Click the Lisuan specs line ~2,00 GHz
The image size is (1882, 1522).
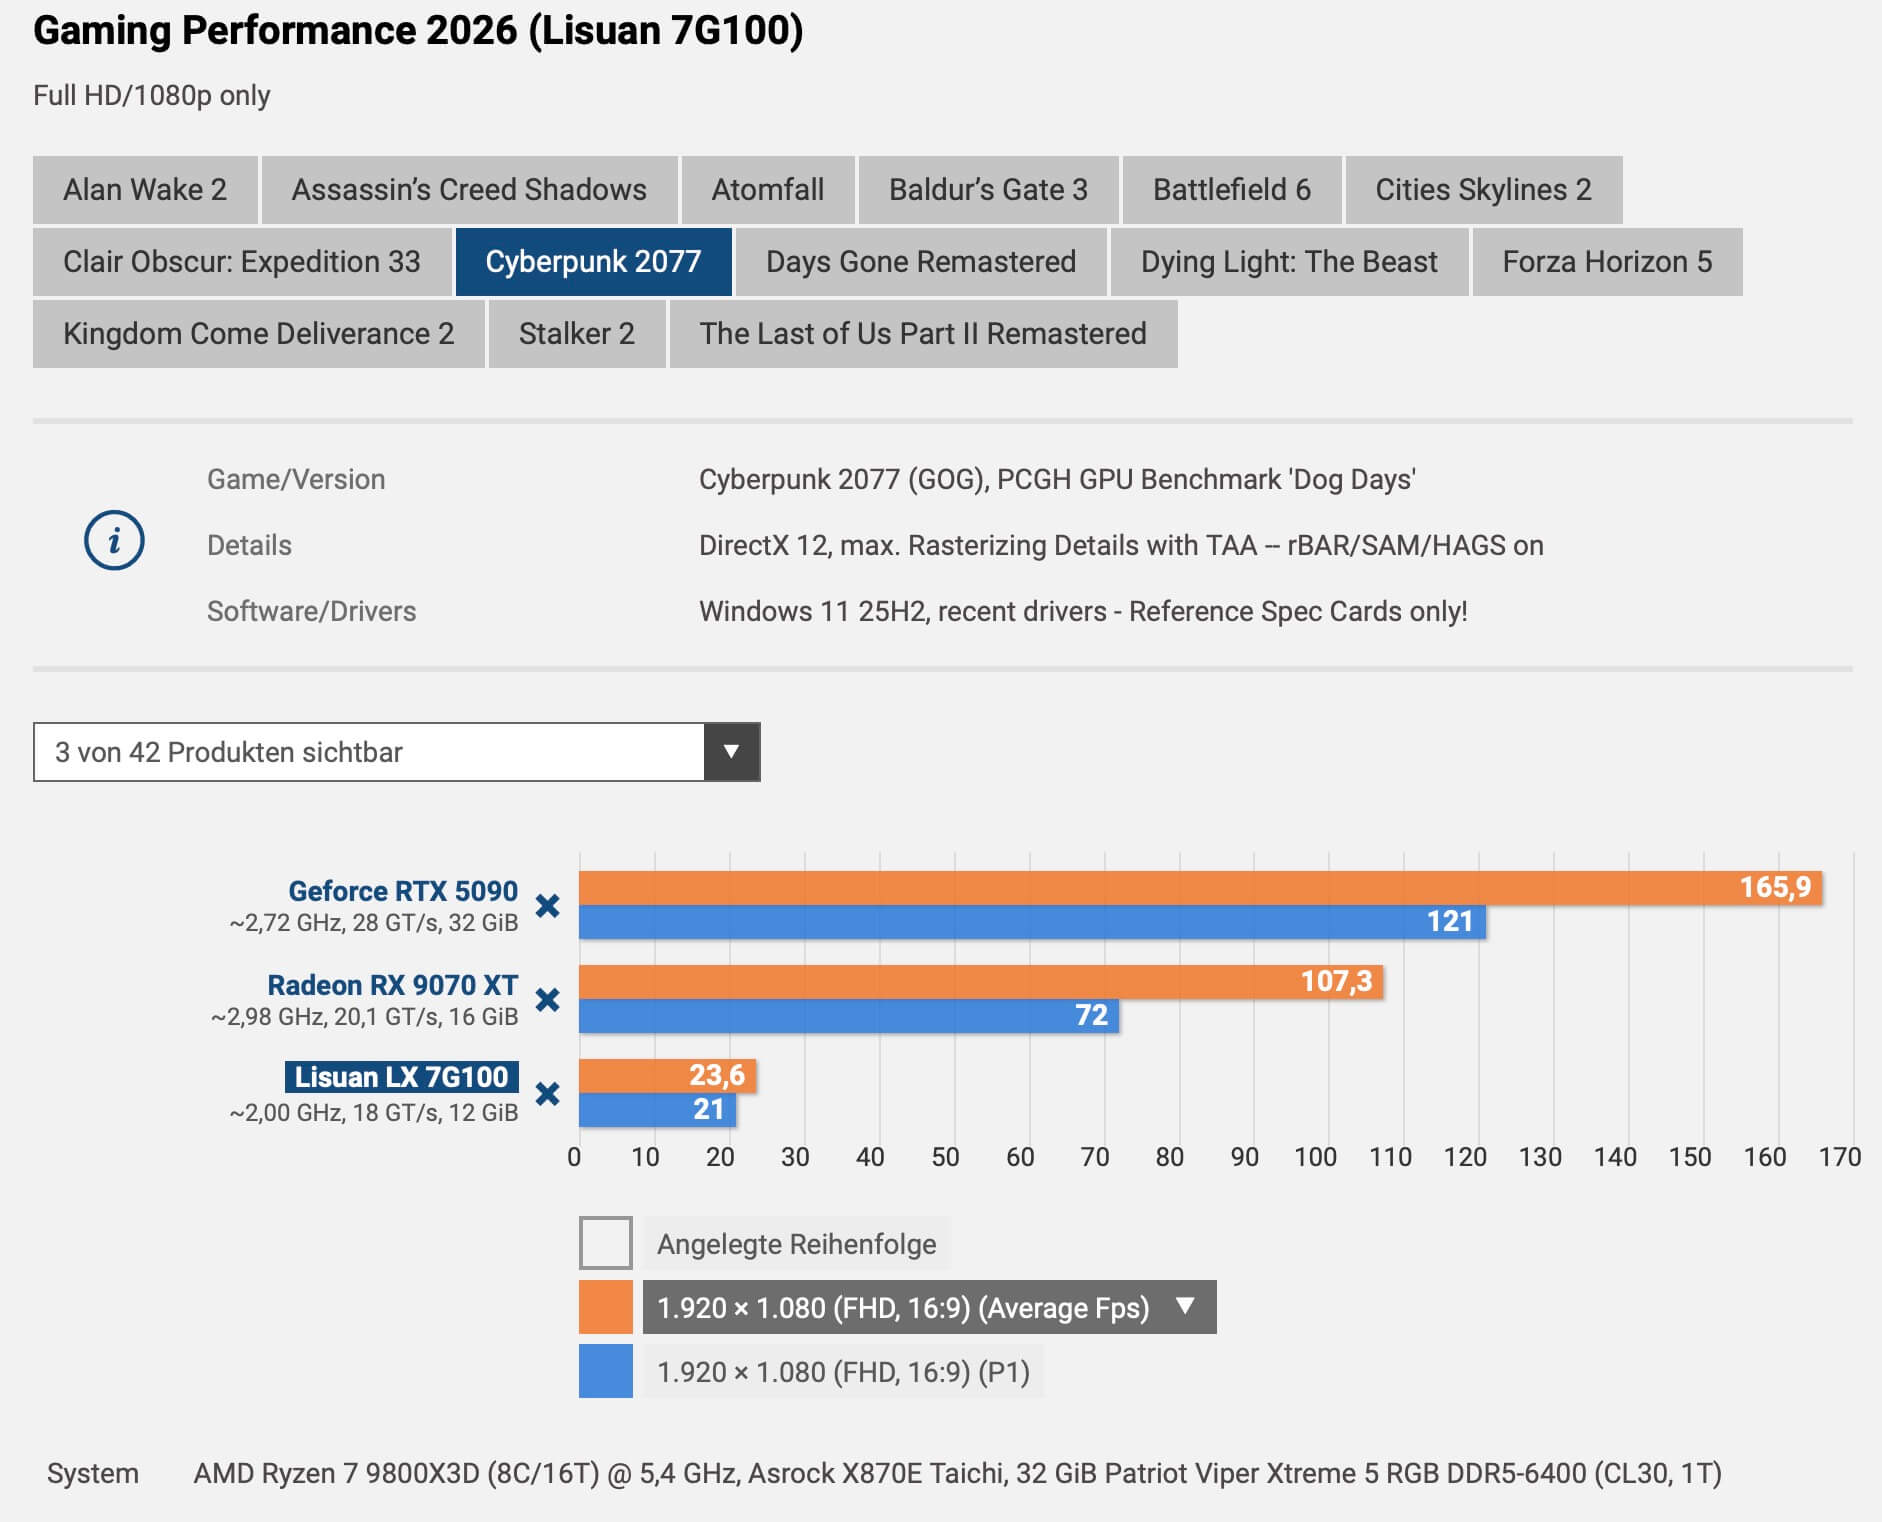(x=374, y=1113)
